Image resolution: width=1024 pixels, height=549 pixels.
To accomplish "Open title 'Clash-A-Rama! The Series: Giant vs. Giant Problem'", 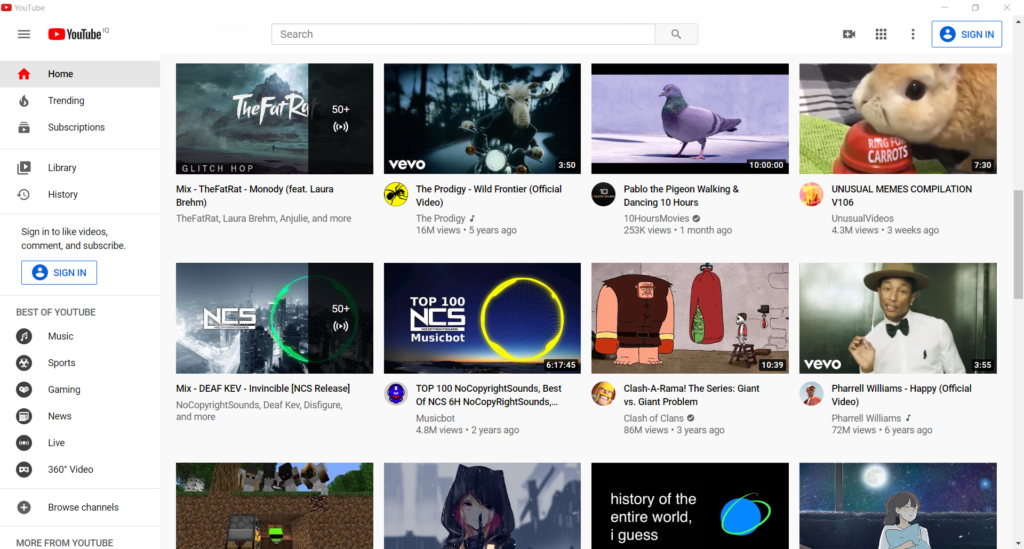I will pyautogui.click(x=692, y=395).
